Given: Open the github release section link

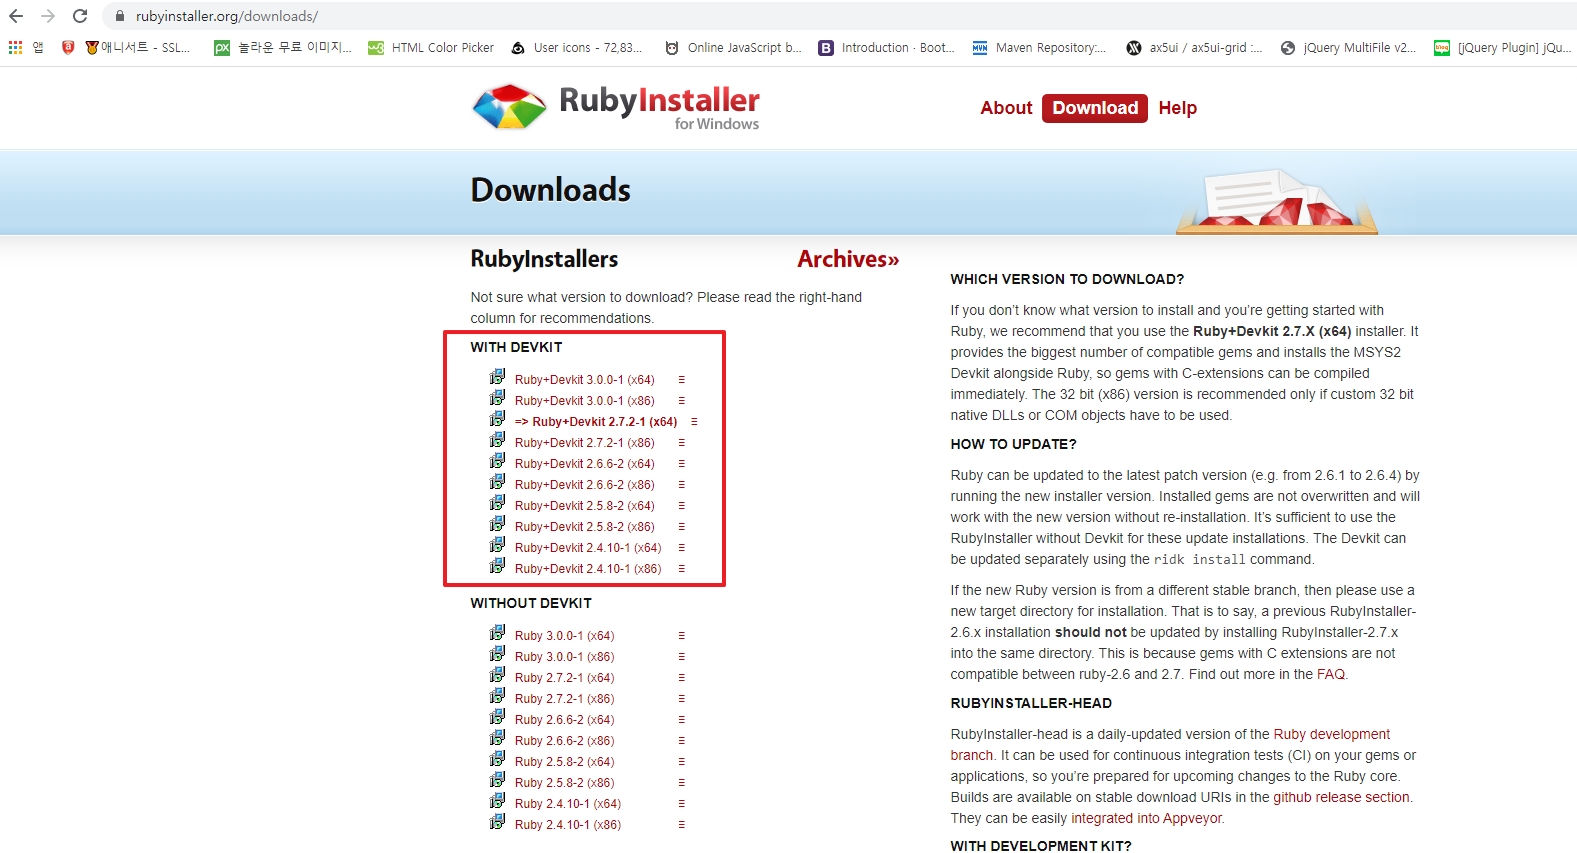Looking at the screenshot, I should [1341, 797].
